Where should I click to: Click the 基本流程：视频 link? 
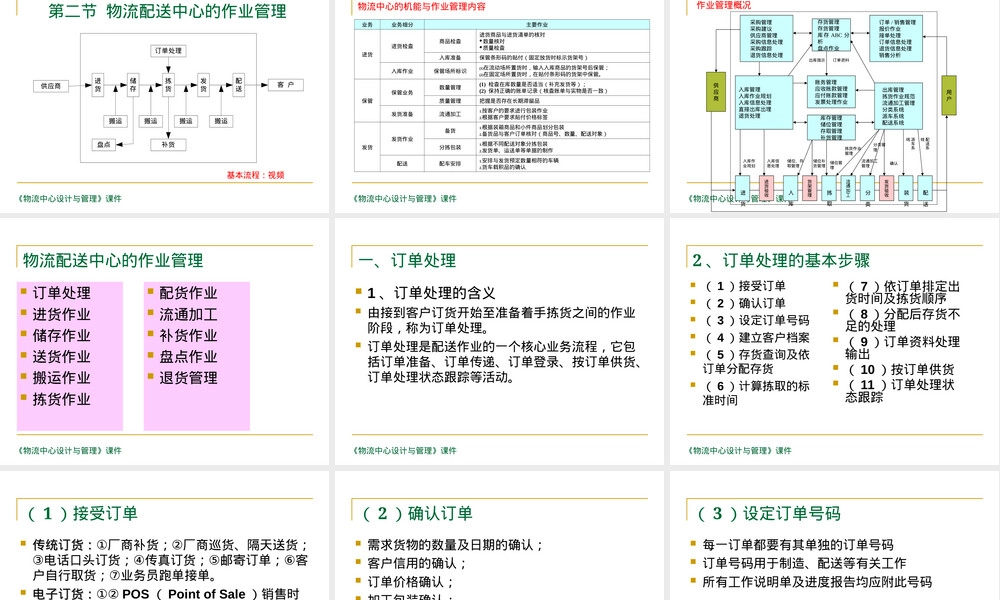pyautogui.click(x=255, y=175)
